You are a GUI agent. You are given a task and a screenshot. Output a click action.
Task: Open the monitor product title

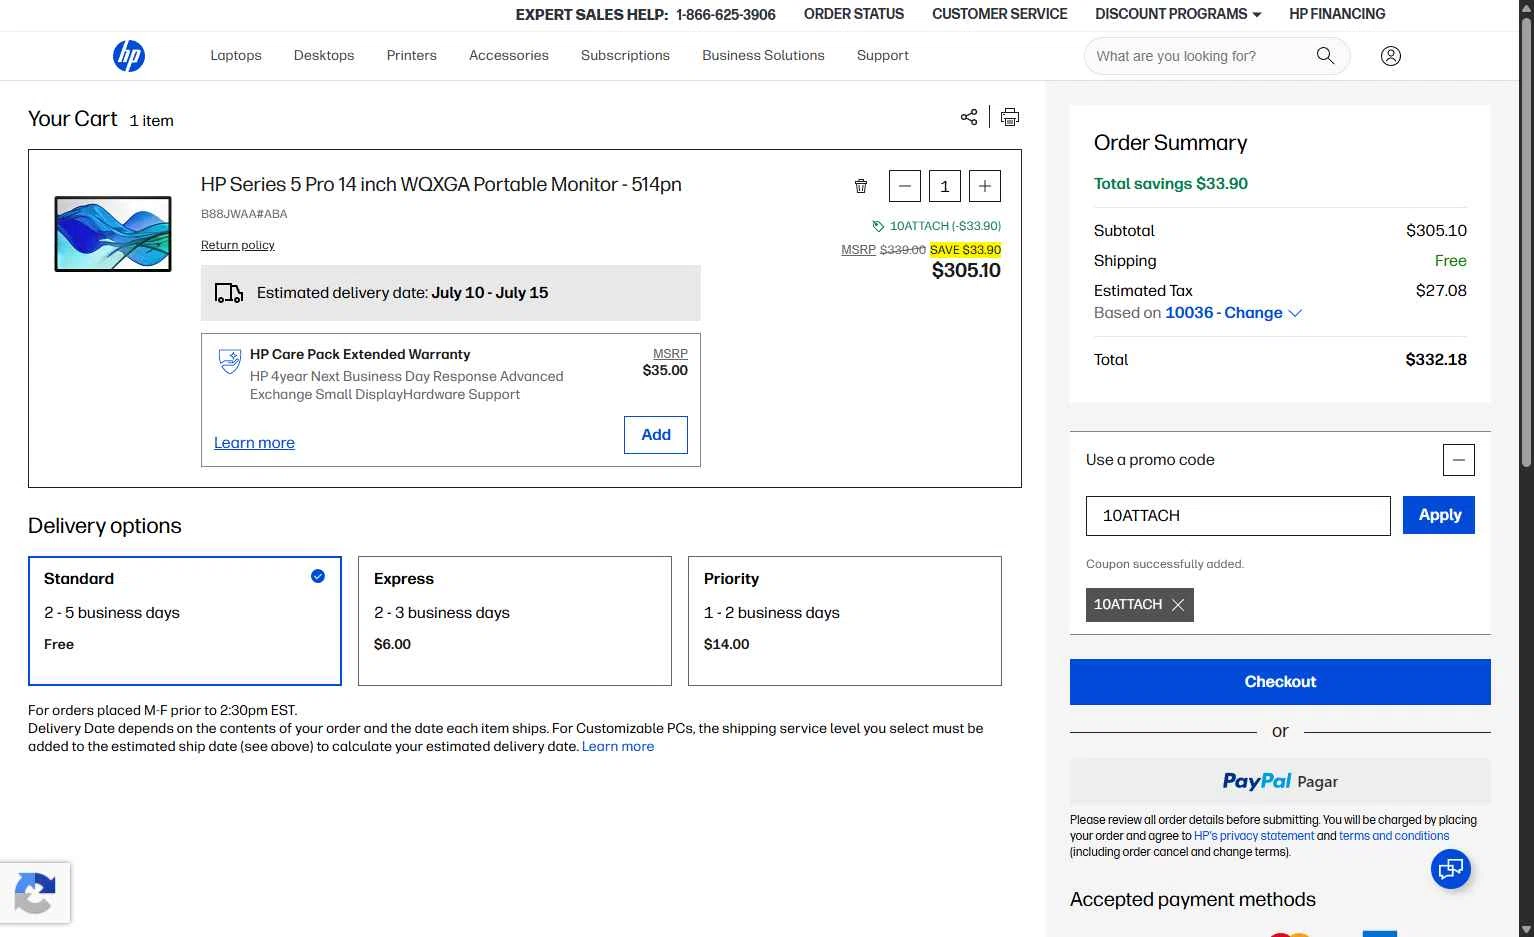(441, 185)
